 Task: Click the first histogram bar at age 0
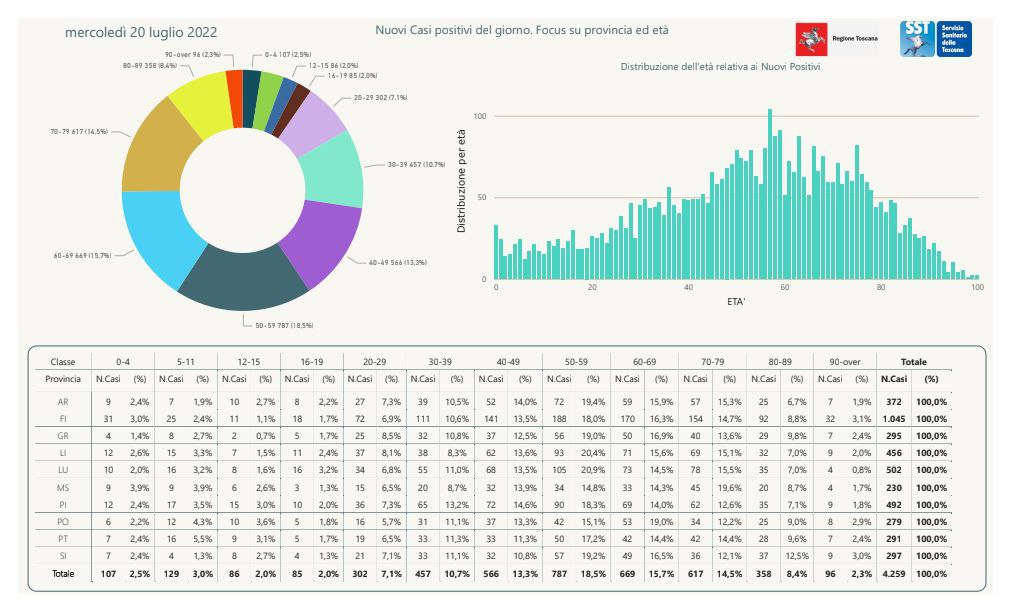(x=496, y=252)
